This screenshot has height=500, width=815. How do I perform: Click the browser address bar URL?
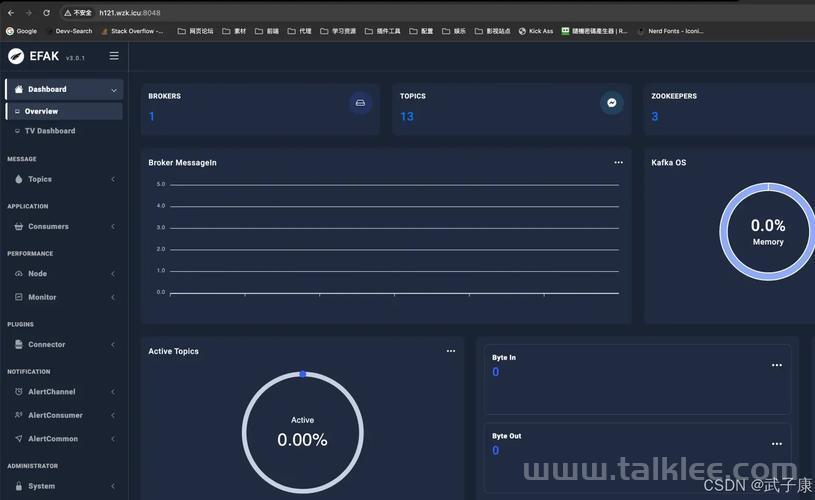point(130,12)
